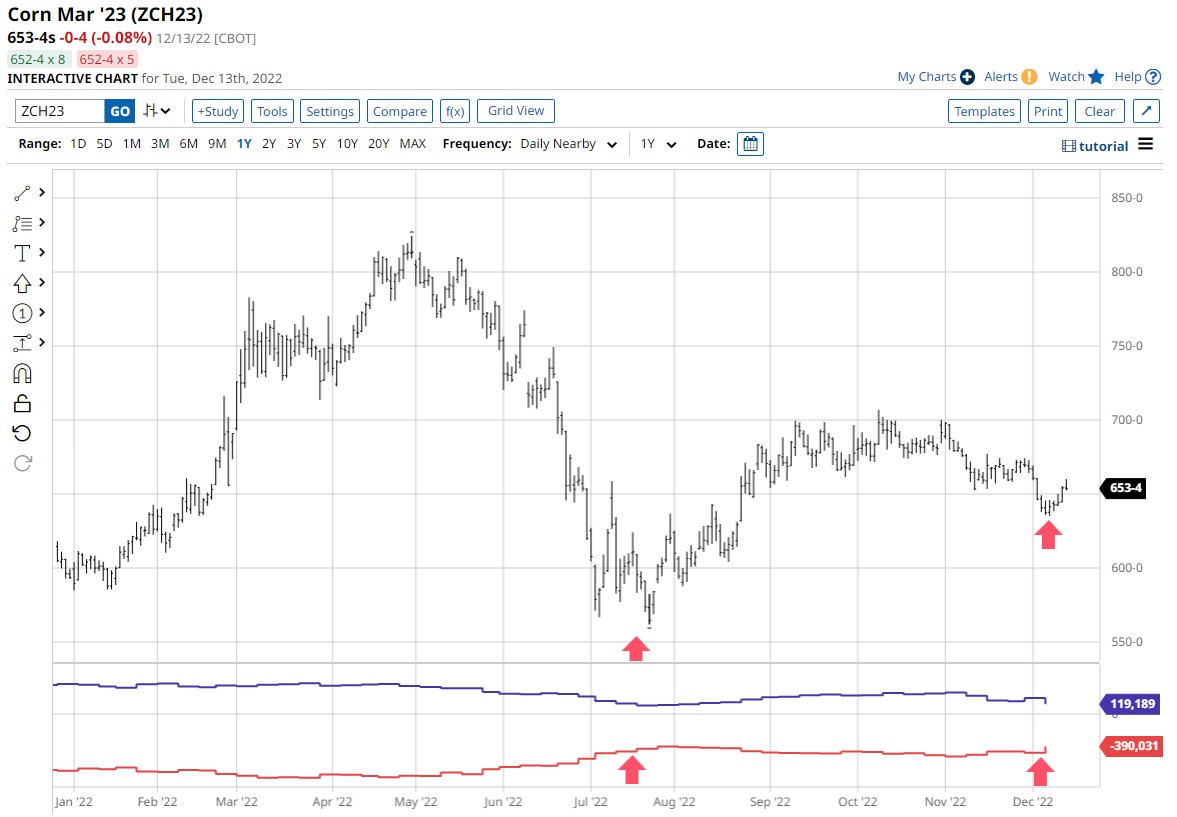Click the Help question mark icon

click(1154, 77)
